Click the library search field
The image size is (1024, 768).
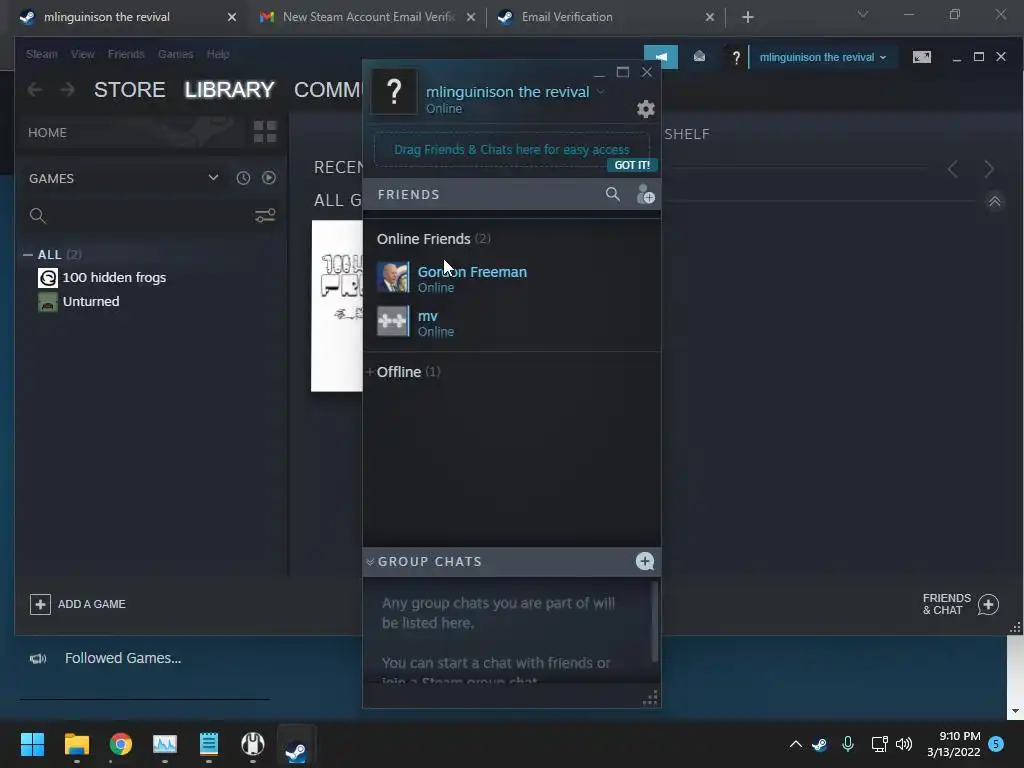(x=140, y=216)
